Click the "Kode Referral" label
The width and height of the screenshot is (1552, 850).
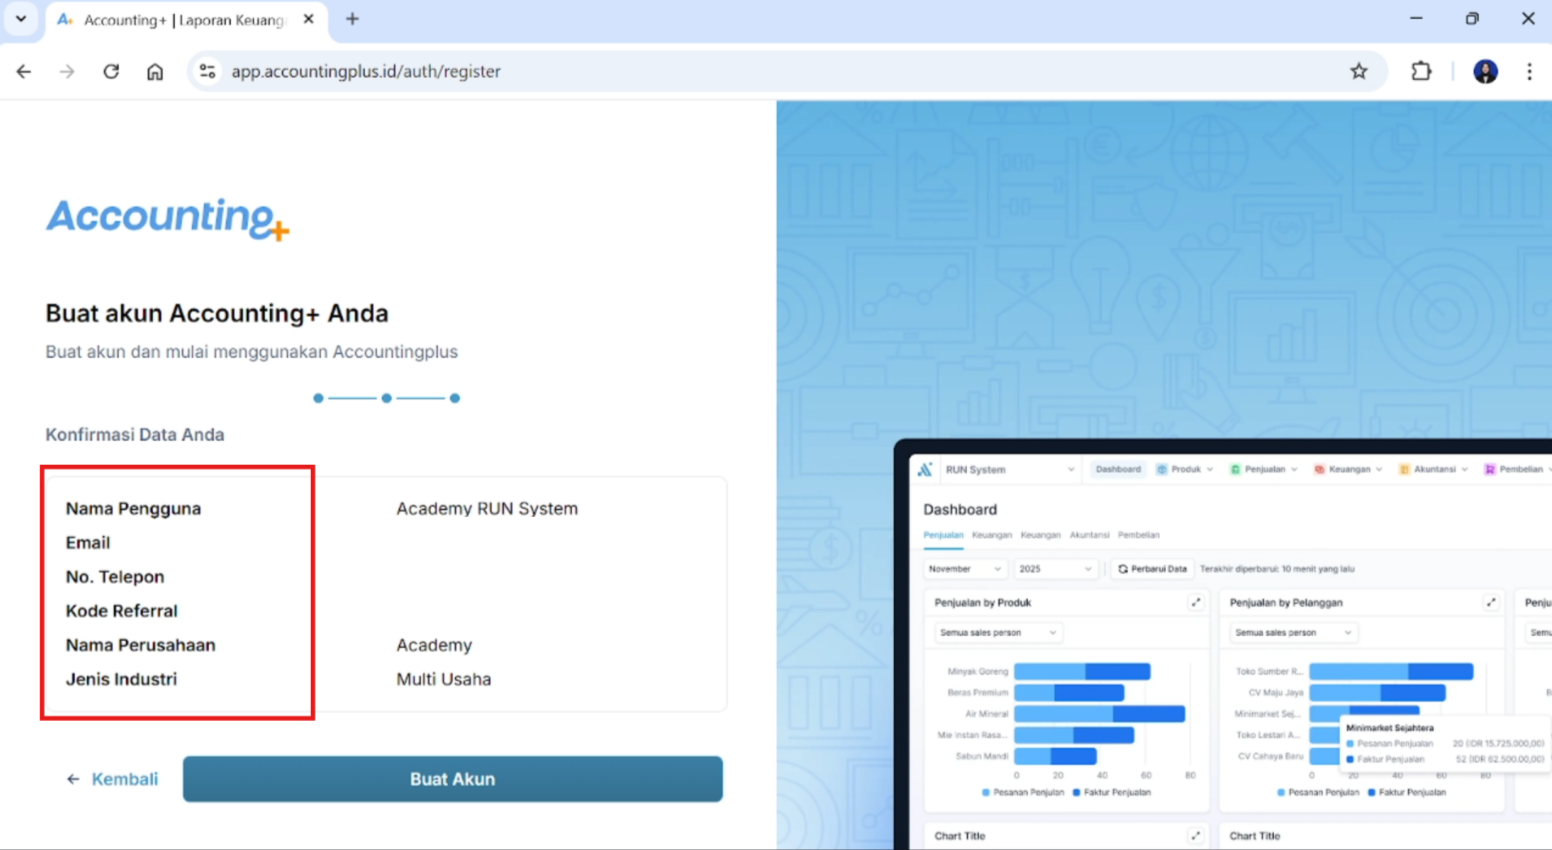[121, 611]
